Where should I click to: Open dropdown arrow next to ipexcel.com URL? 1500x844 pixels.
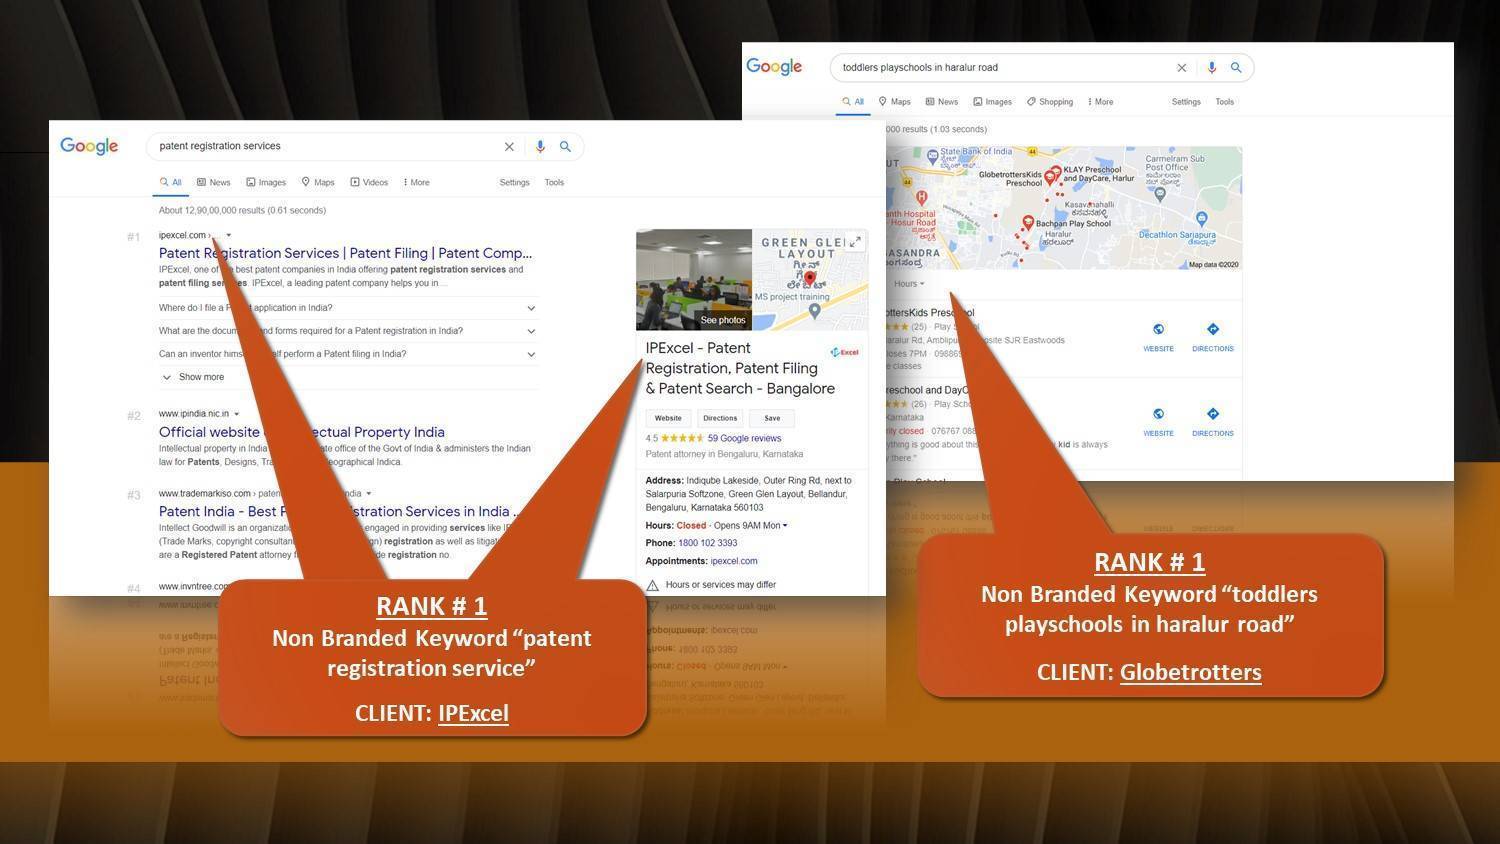pyautogui.click(x=229, y=236)
